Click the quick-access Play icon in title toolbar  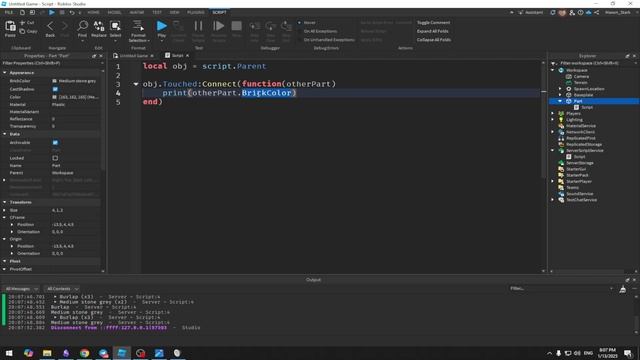[52, 12]
